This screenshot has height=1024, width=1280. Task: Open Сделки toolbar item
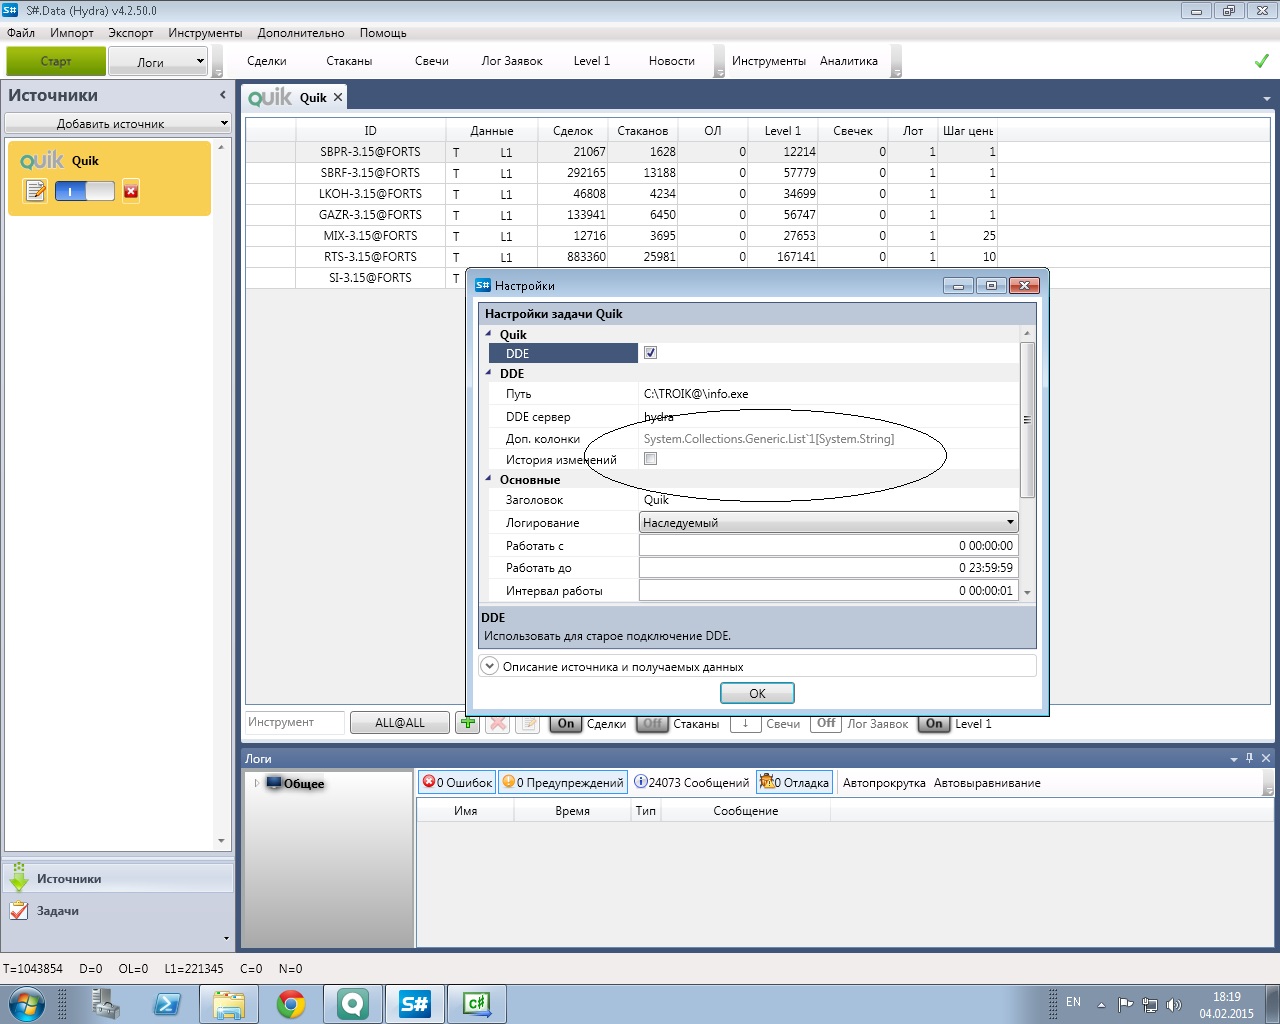(x=267, y=61)
